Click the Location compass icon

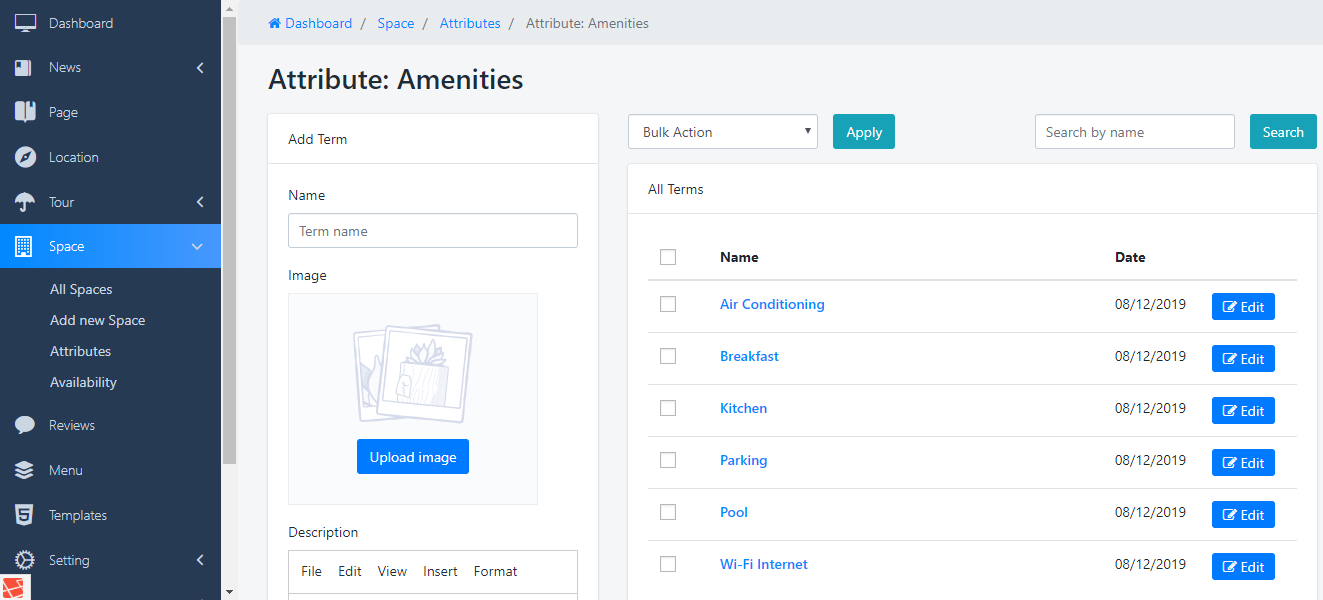[25, 157]
